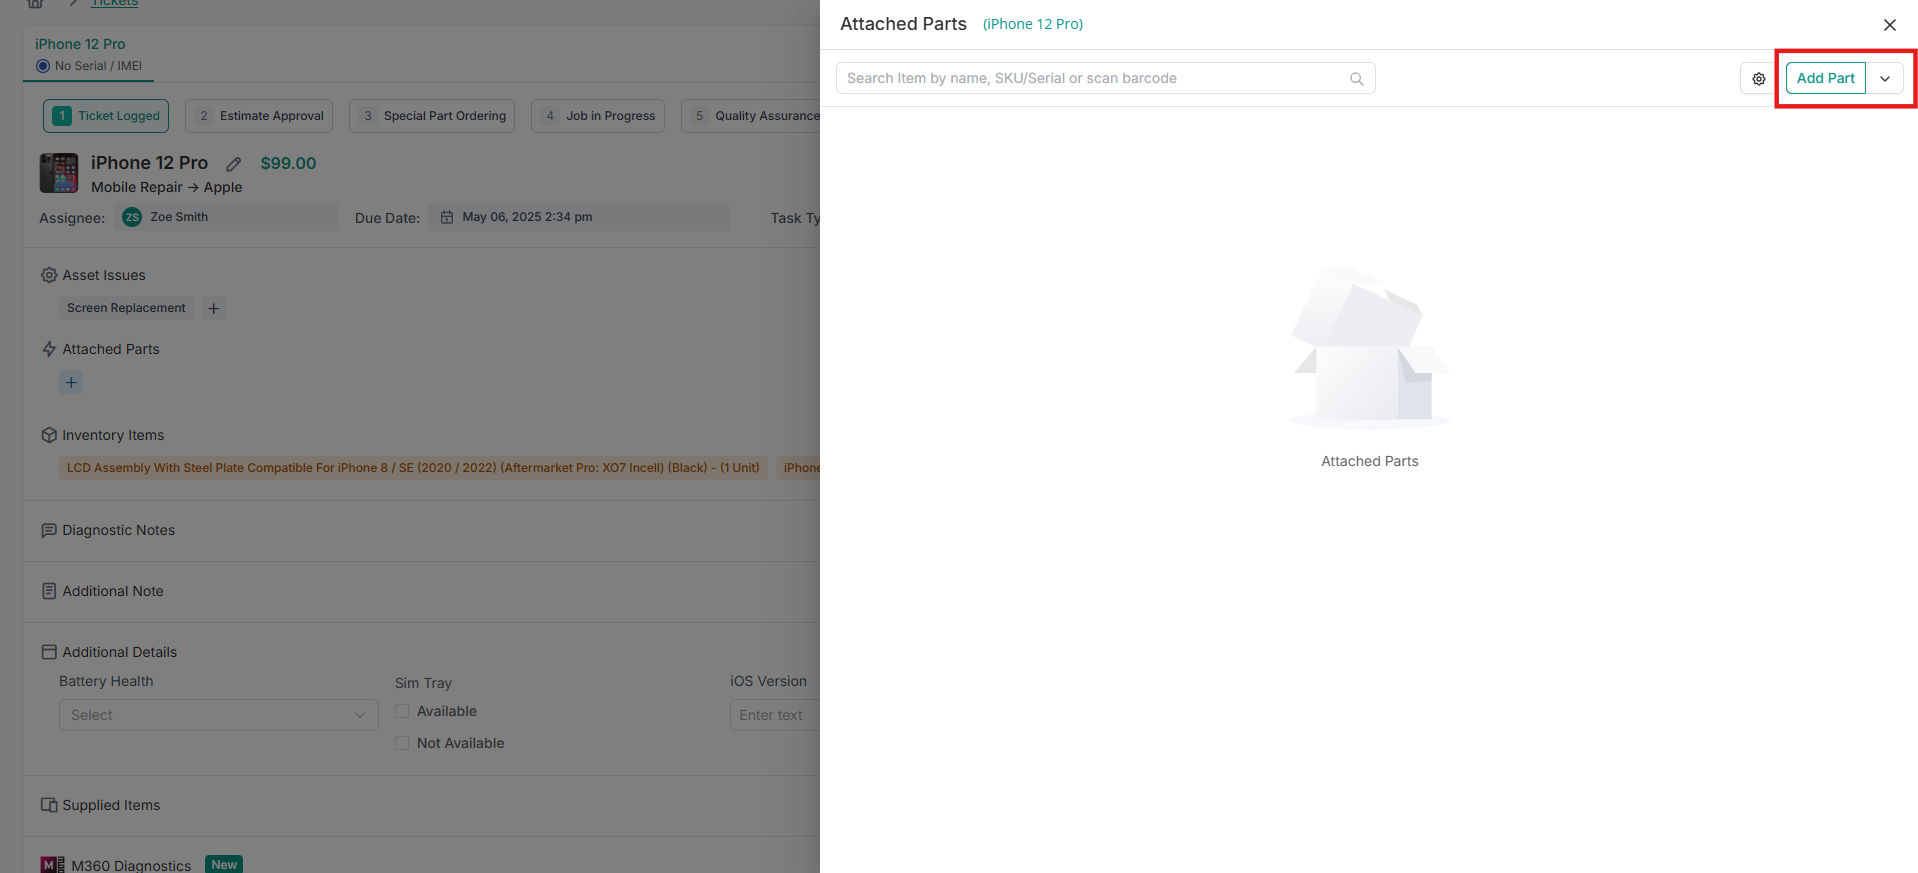Close the Attached Parts panel
1918x873 pixels.
tap(1890, 25)
